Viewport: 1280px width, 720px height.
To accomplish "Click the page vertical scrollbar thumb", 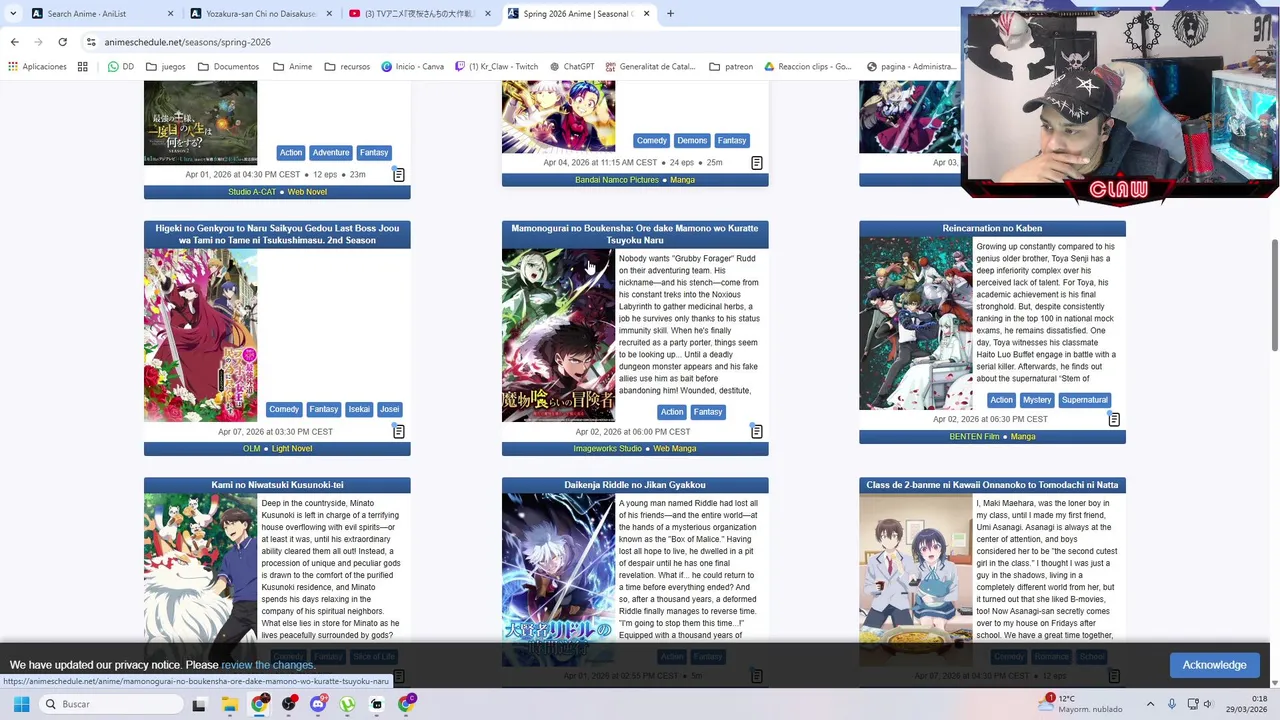I will tap(1274, 296).
